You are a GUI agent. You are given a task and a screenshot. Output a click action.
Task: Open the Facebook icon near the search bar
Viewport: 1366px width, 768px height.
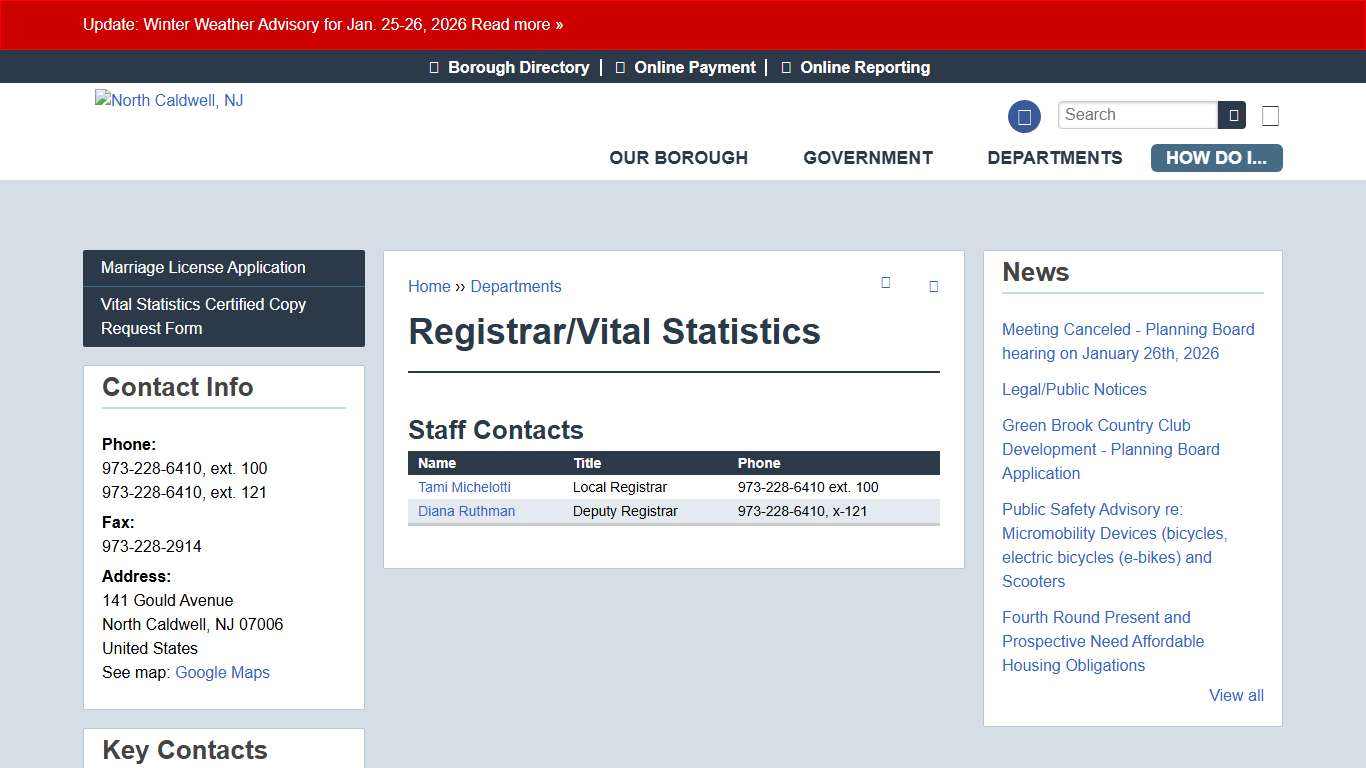pyautogui.click(x=1024, y=116)
